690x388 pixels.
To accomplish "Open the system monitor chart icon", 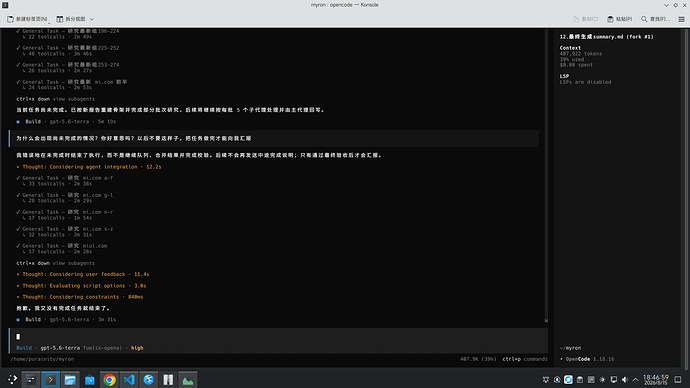I will coord(188,380).
